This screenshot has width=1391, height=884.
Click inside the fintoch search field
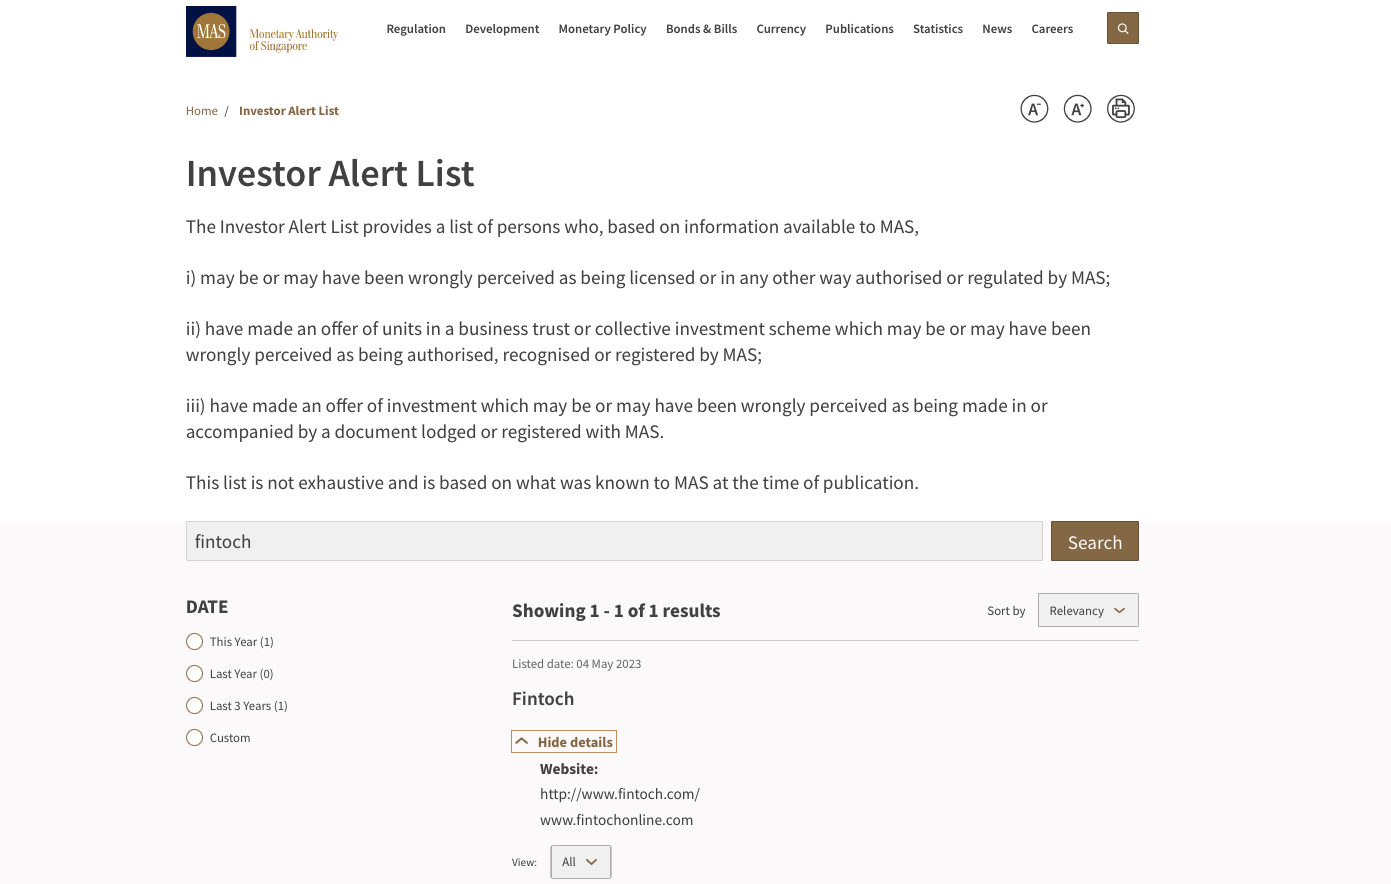[x=614, y=541]
